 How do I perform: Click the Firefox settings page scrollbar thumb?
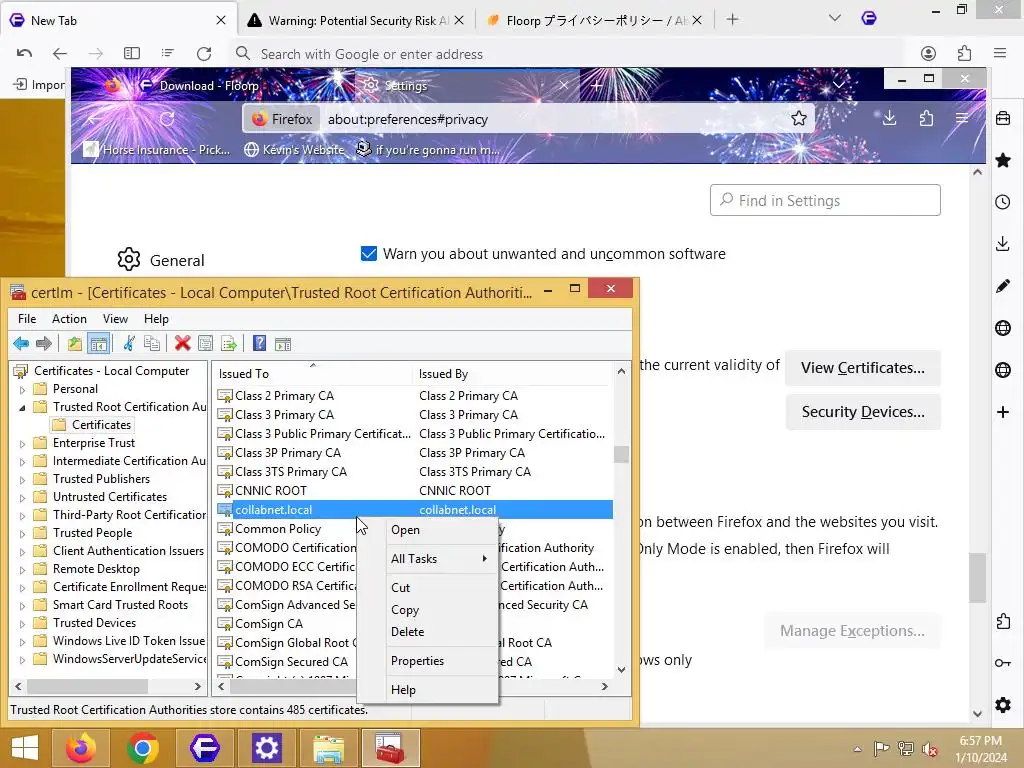[977, 578]
